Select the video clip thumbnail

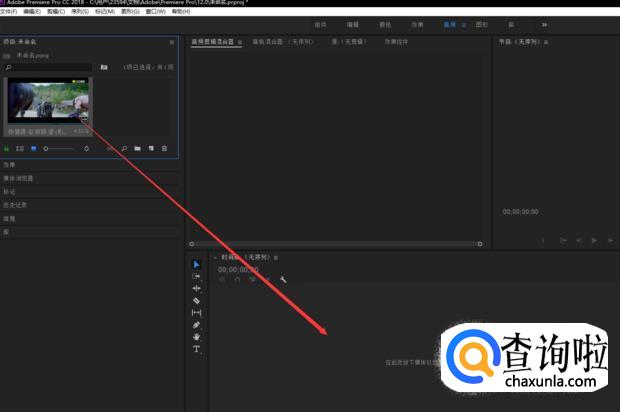click(48, 101)
